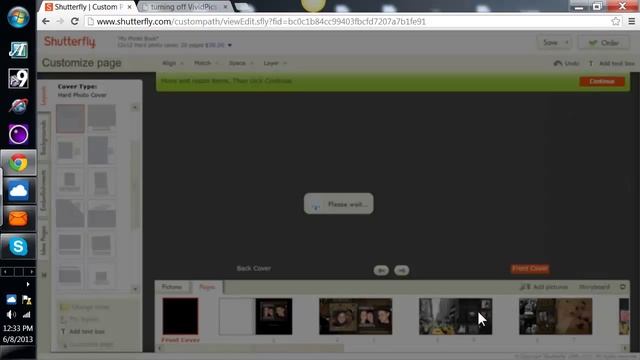Bookmark page with the star icon
The width and height of the screenshot is (640, 360).
click(616, 21)
